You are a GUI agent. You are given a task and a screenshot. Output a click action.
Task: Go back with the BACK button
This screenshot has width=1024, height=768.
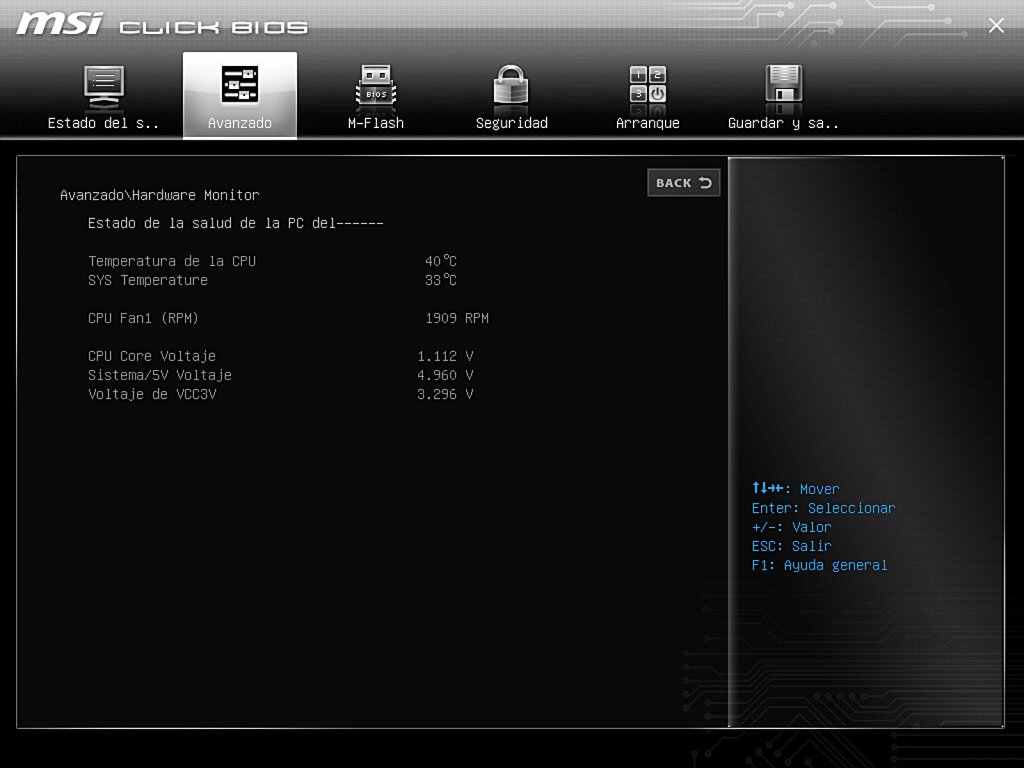[684, 183]
